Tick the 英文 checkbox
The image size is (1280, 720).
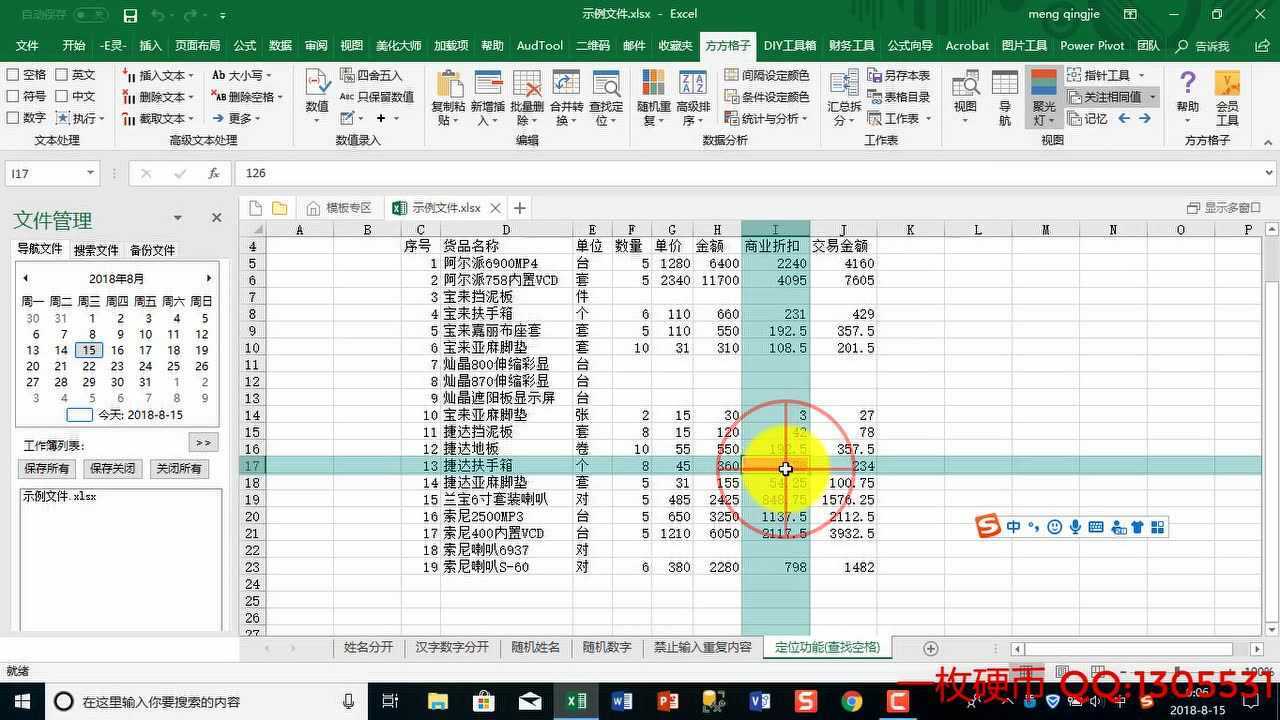coord(62,75)
